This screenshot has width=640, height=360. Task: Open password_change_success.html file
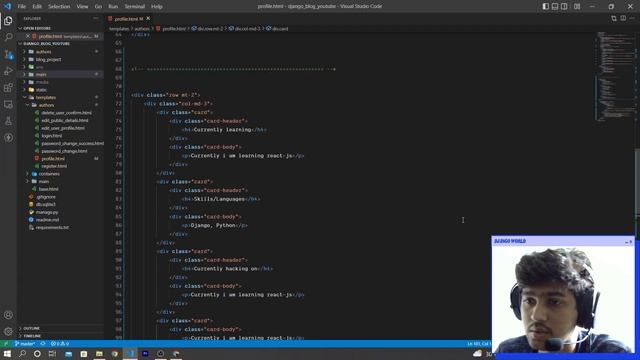[x=72, y=143]
